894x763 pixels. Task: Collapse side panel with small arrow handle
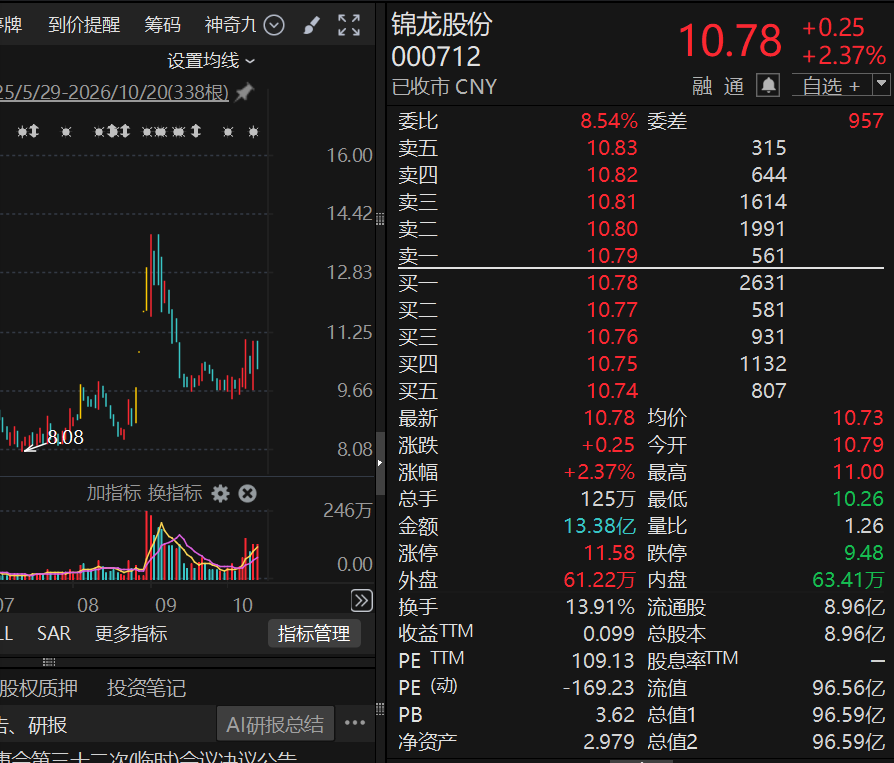coord(380,463)
